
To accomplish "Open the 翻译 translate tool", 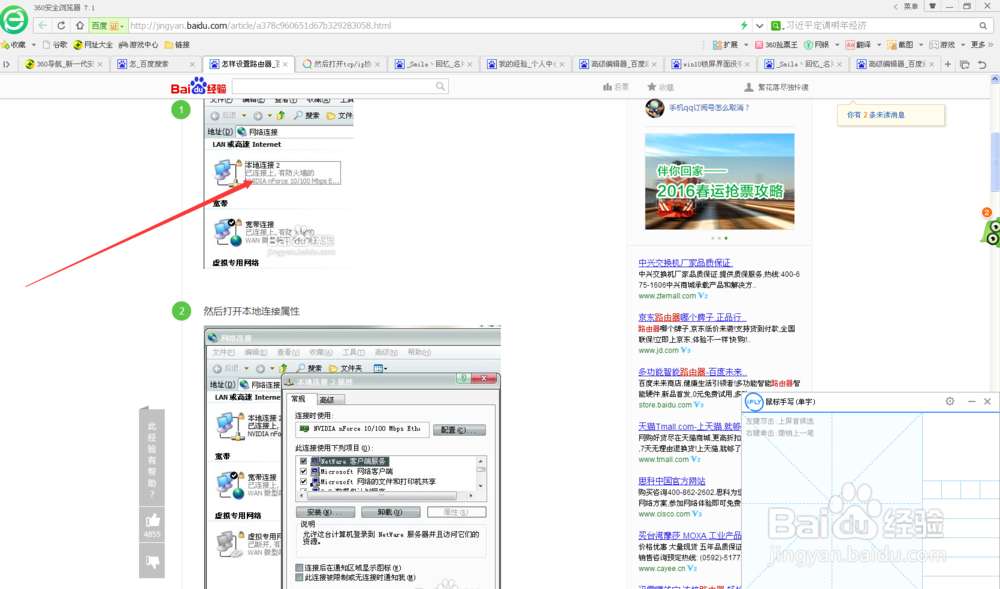I will 860,44.
